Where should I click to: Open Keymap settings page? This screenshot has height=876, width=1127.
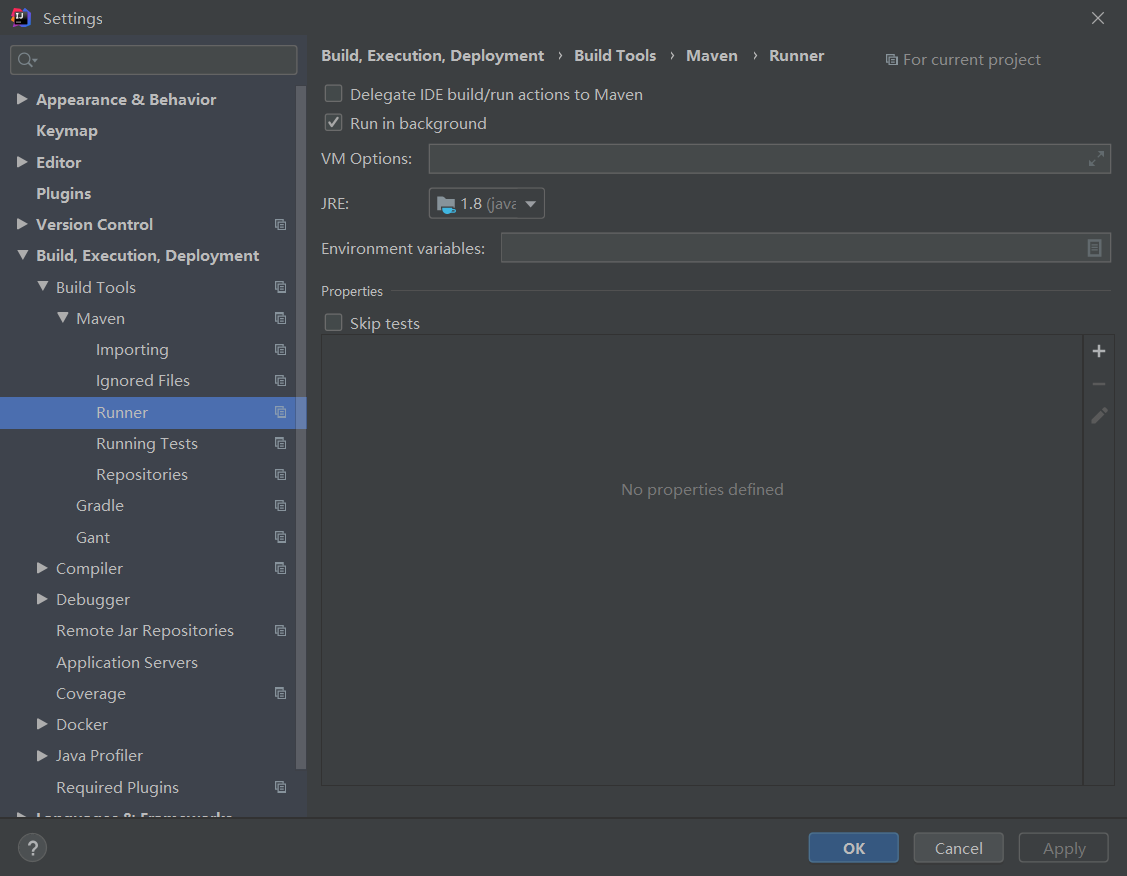tap(67, 131)
